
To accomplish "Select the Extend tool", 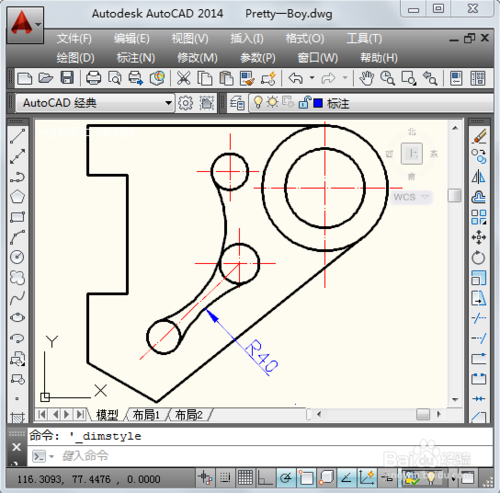I will point(479,338).
